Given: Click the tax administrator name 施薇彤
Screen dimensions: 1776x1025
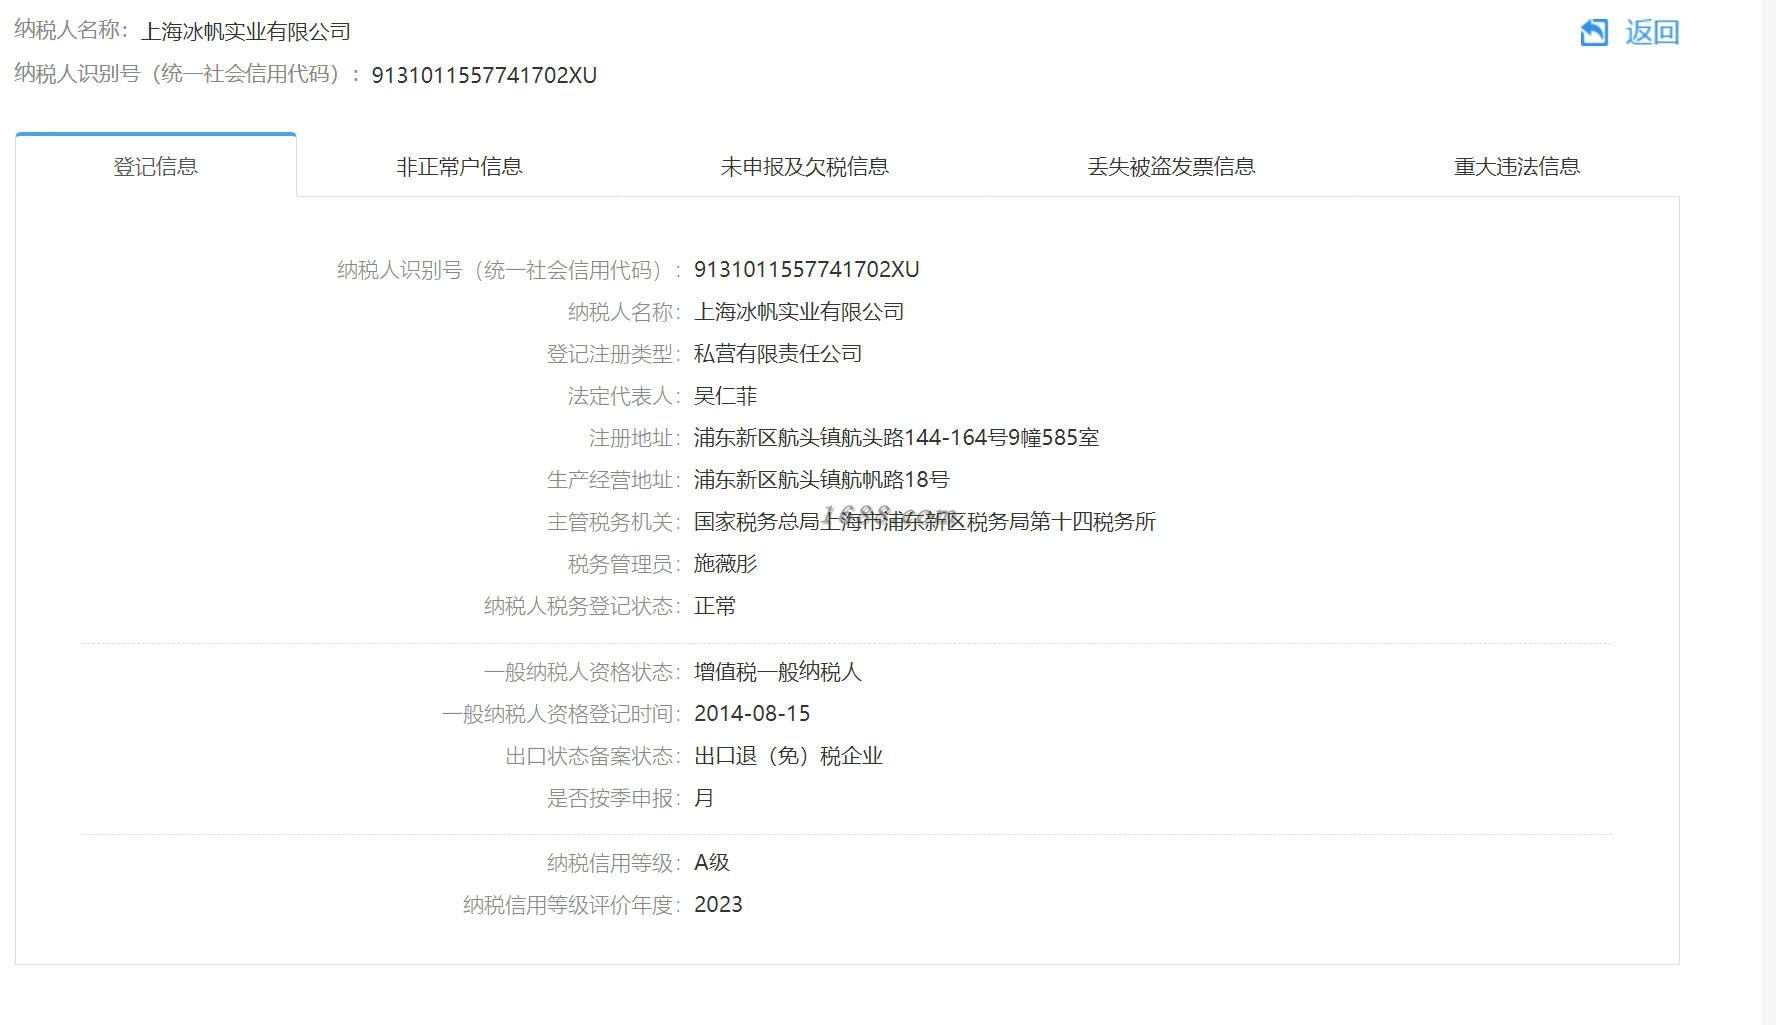Looking at the screenshot, I should tap(726, 564).
